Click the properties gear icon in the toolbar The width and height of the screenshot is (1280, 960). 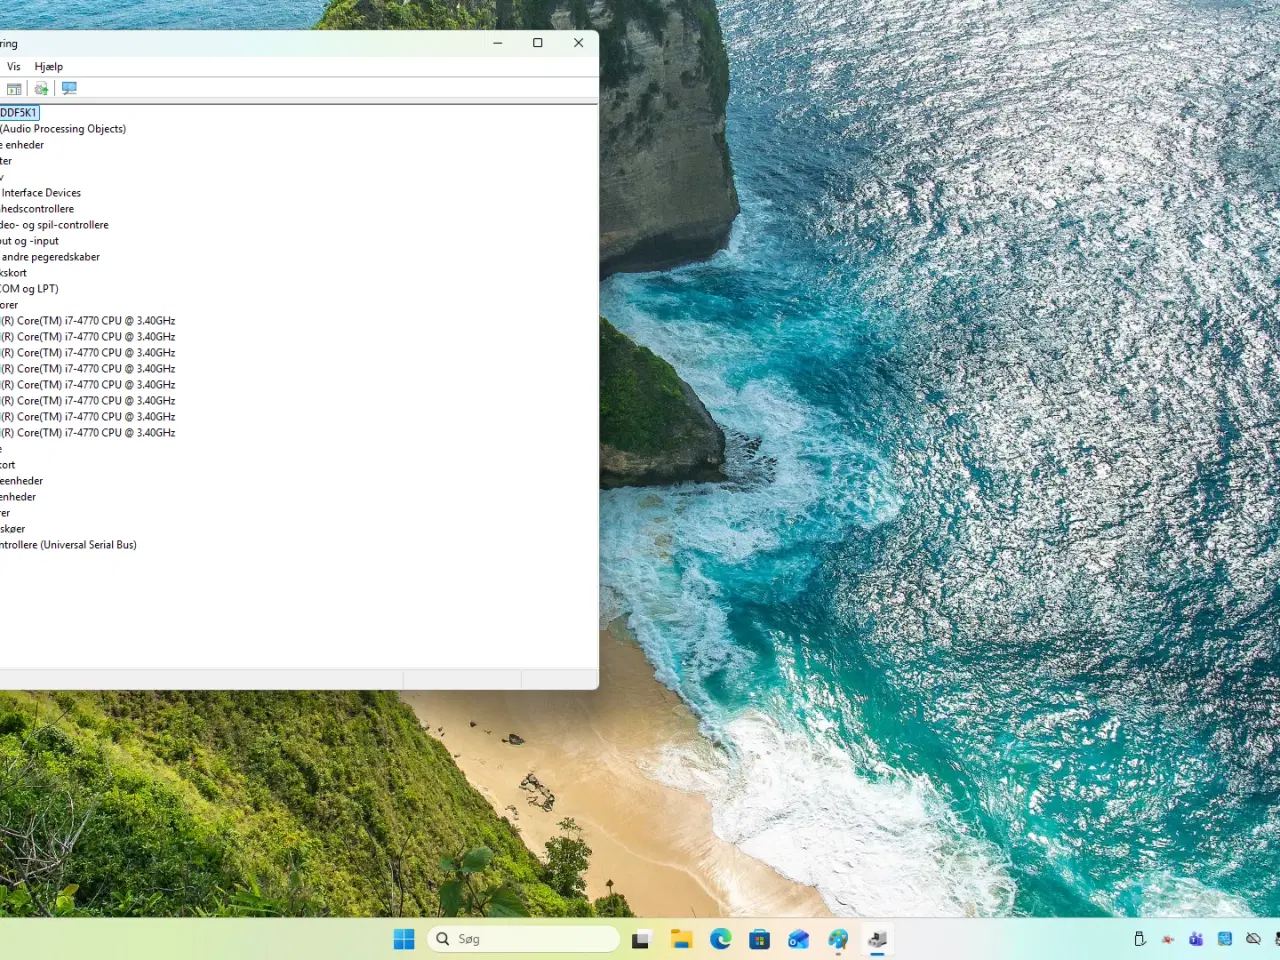click(40, 88)
